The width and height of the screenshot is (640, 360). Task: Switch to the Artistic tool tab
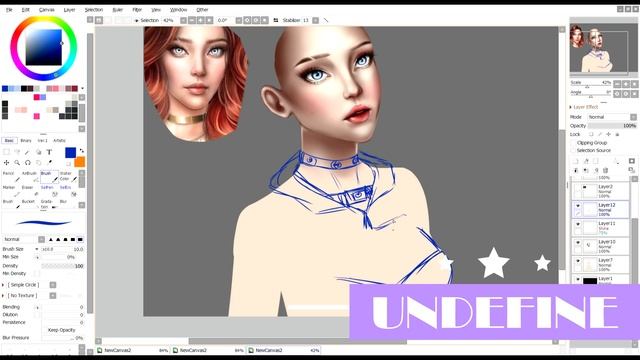pyautogui.click(x=59, y=140)
